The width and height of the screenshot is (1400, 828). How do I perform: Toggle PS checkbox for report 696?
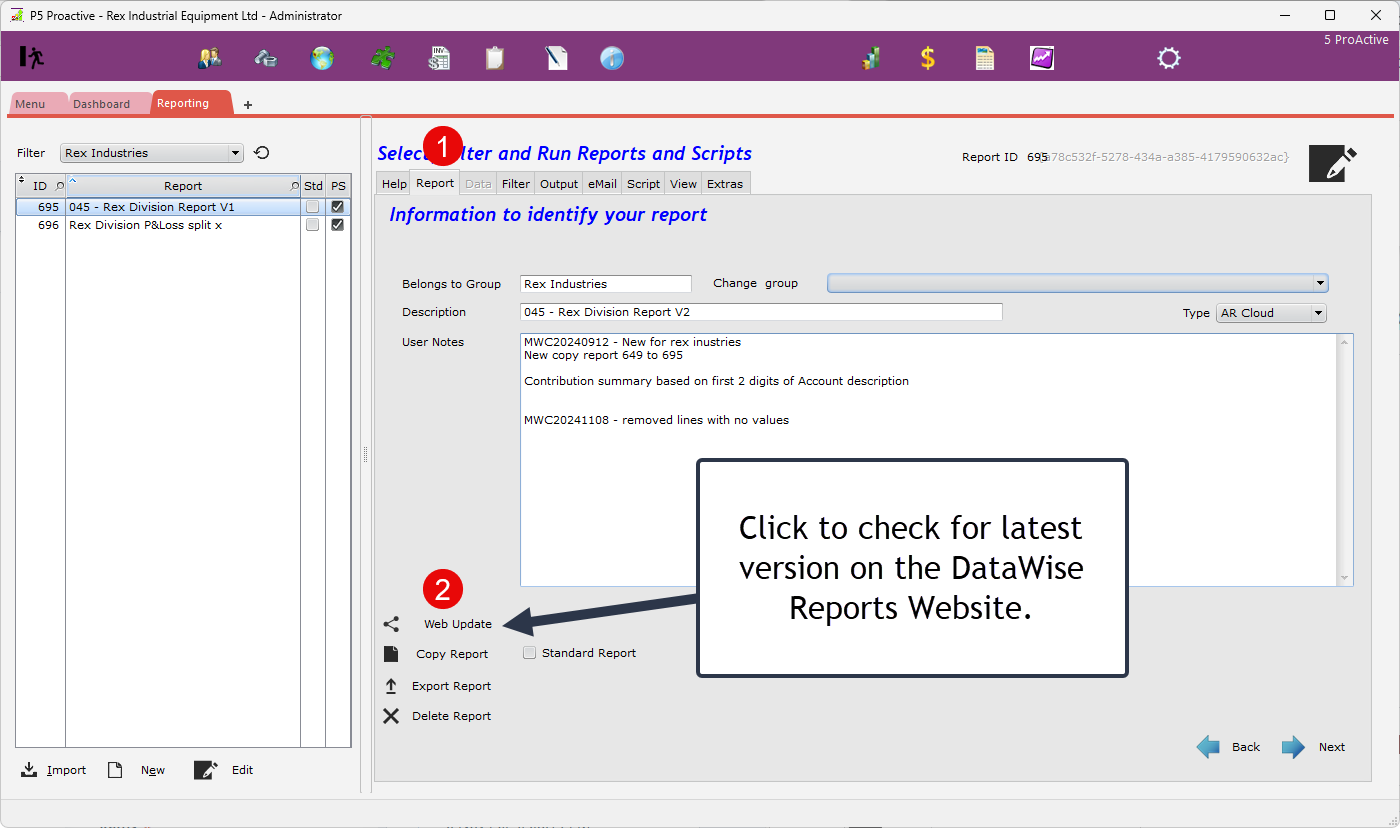click(x=338, y=225)
